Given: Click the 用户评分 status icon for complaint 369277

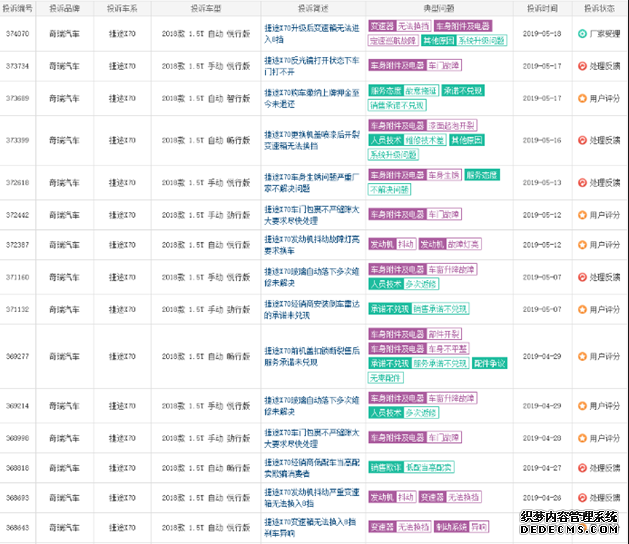Looking at the screenshot, I should [582, 356].
